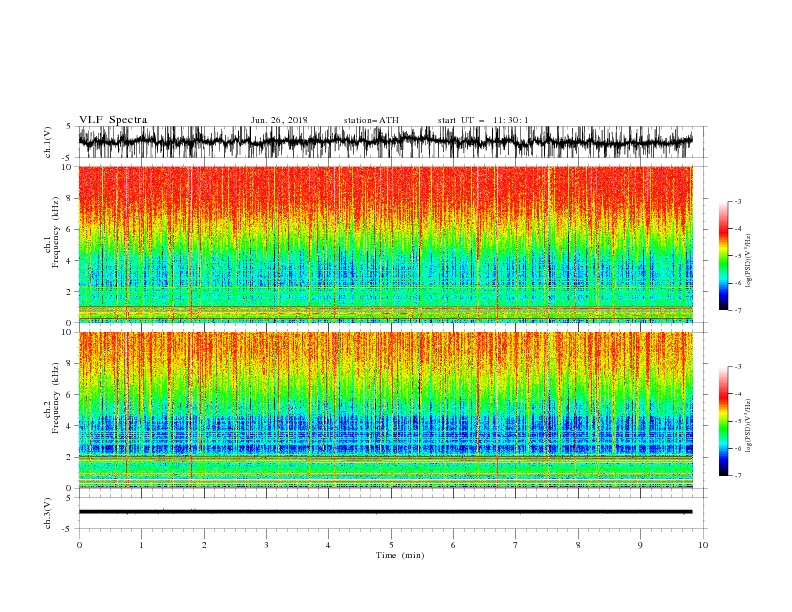Select the "start UT = 11:30:1" label
The image size is (792, 612).
(x=483, y=120)
